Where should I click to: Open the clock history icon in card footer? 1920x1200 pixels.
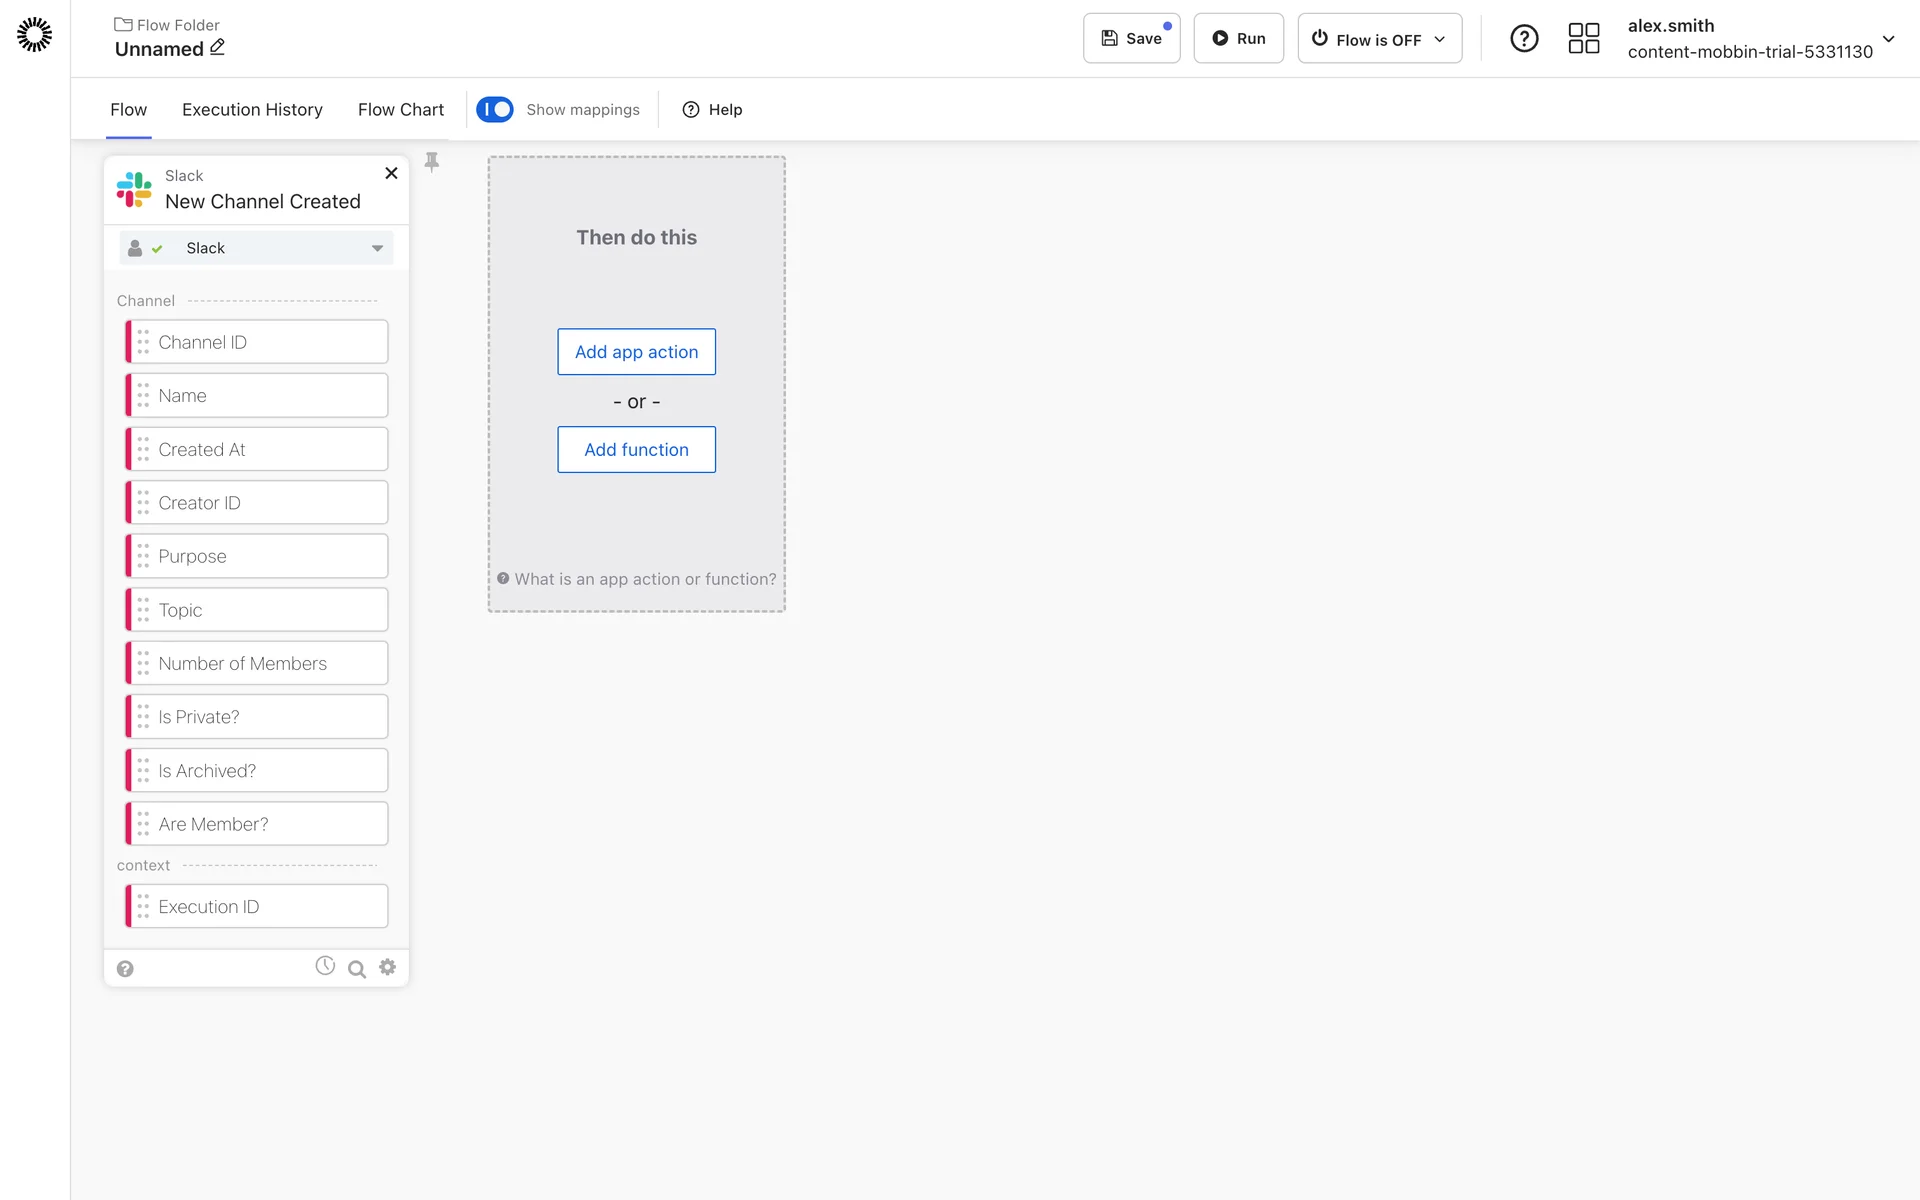[x=325, y=966]
